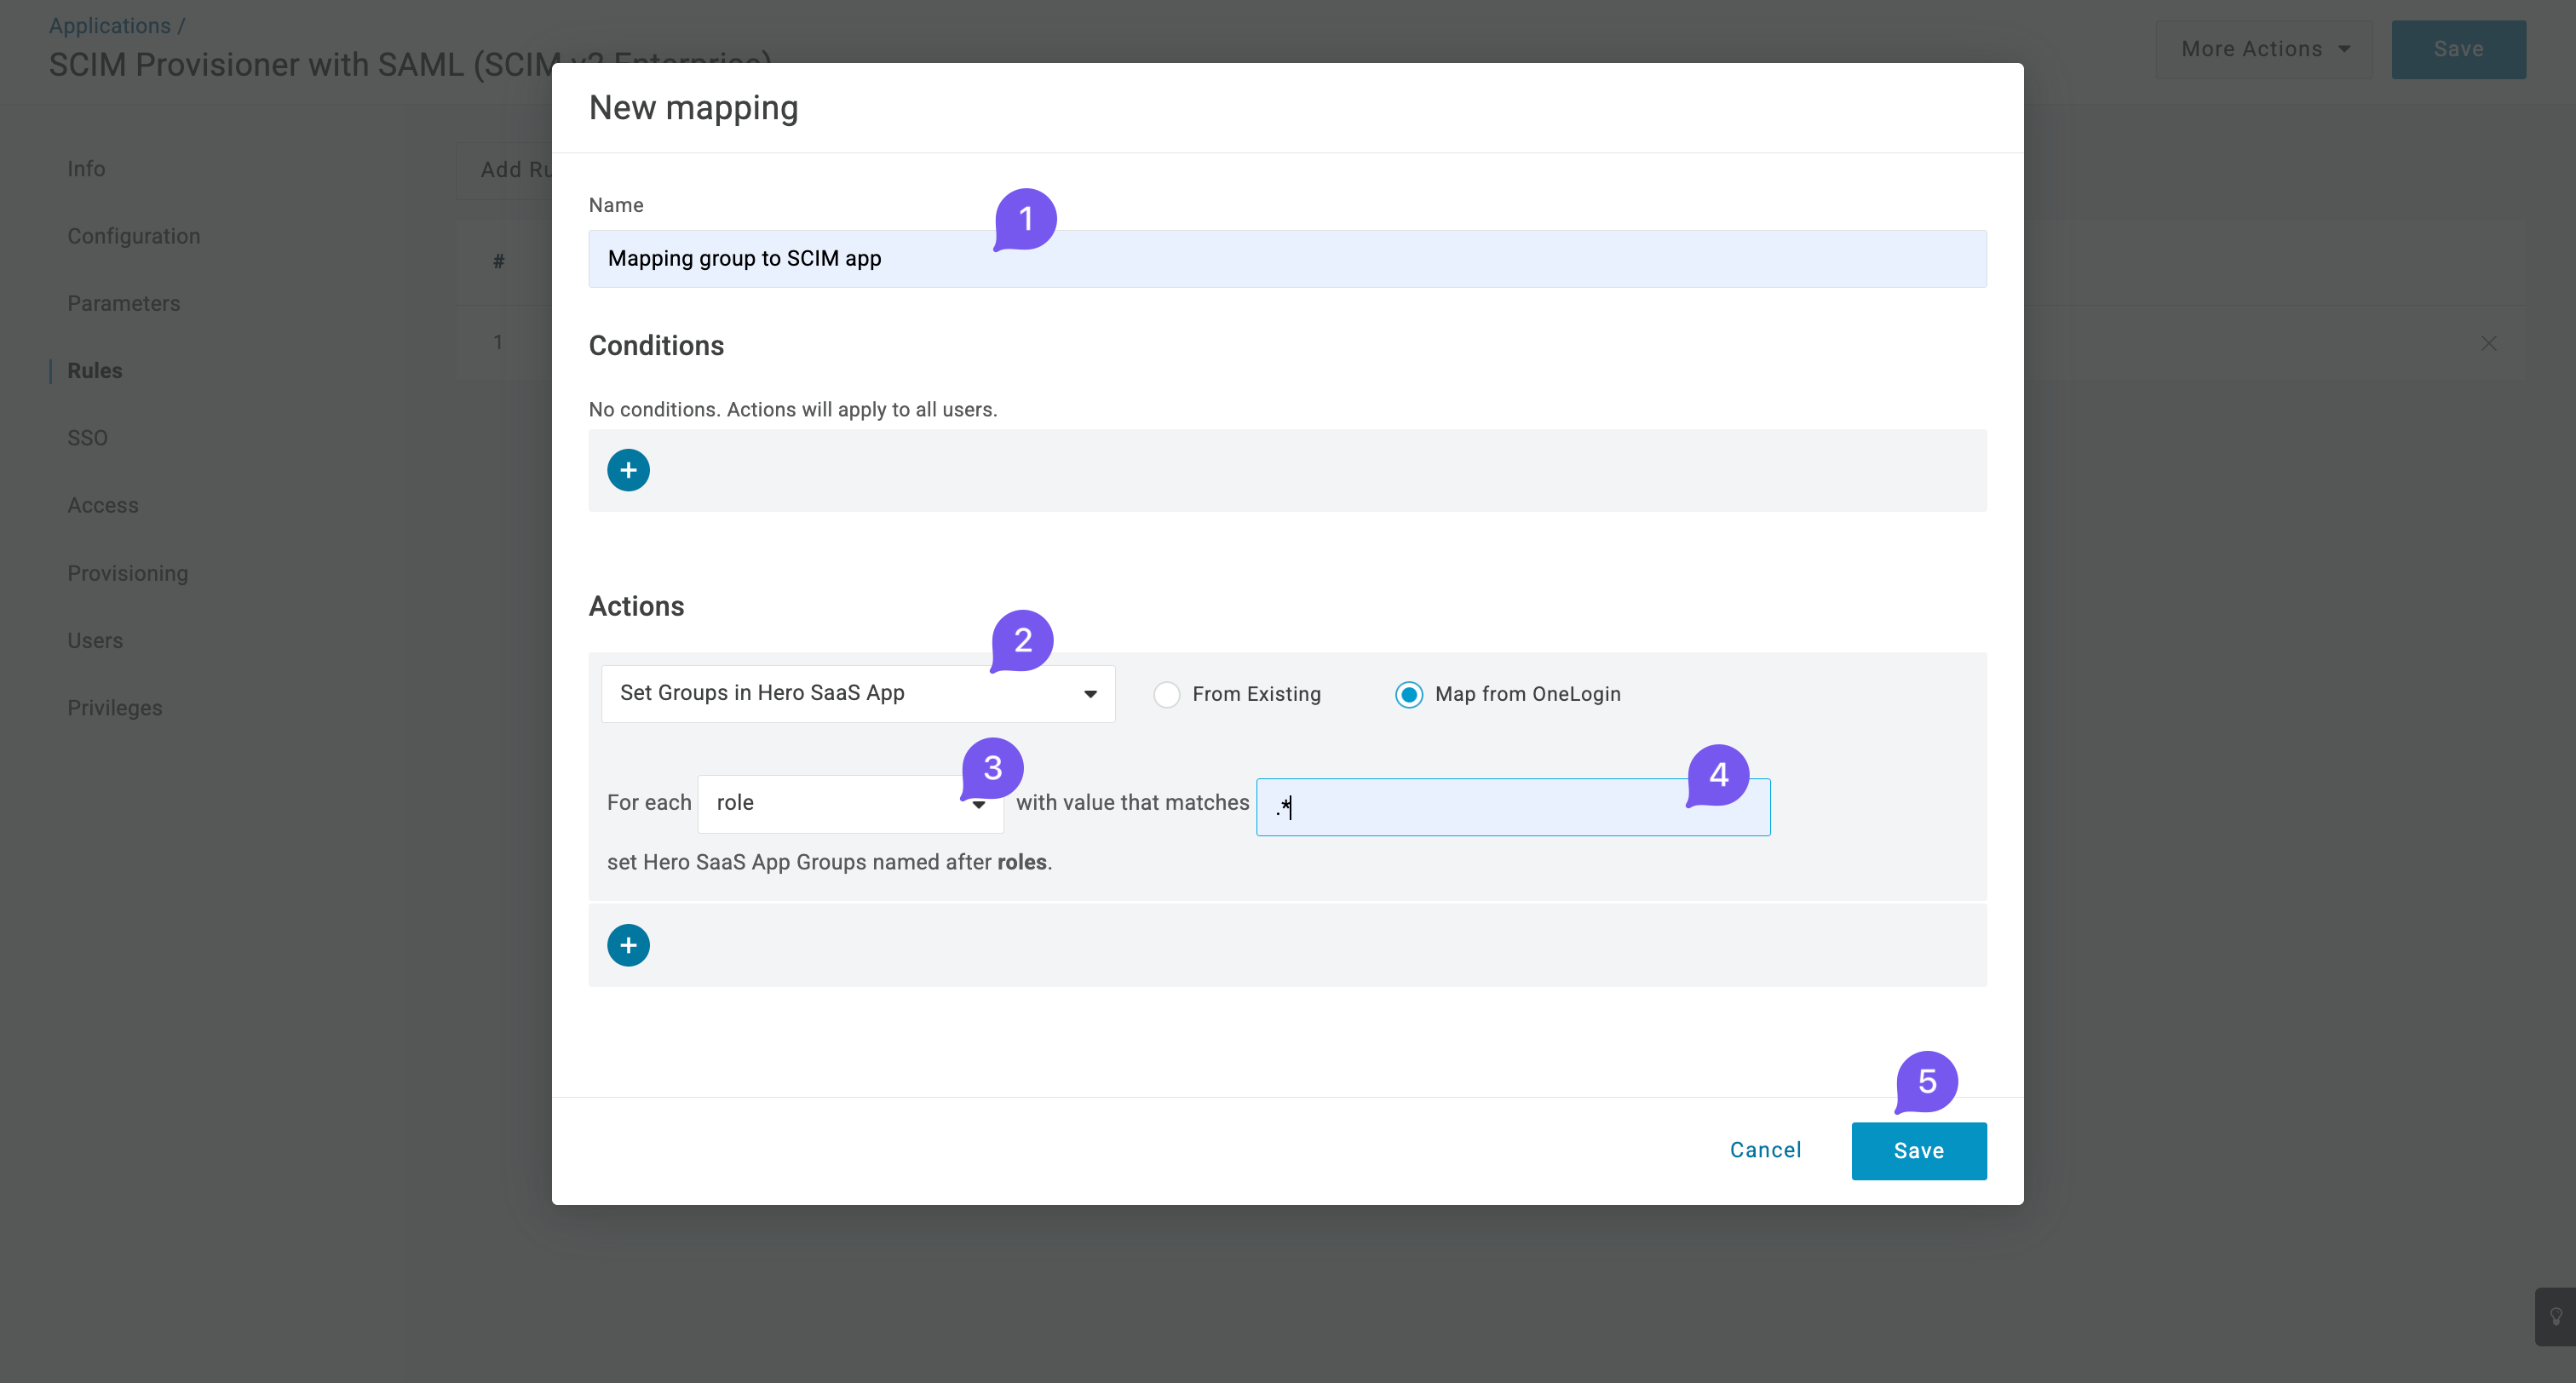Expand the More Actions menu

pyautogui.click(x=2264, y=48)
